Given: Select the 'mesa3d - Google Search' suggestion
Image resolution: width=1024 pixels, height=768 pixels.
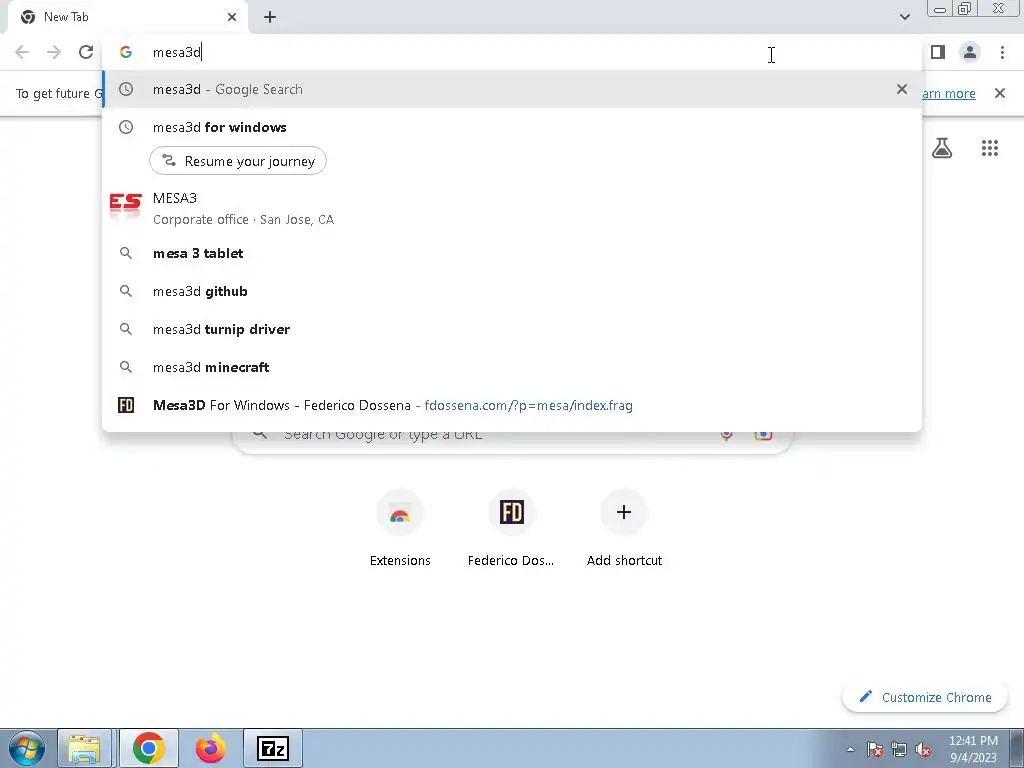Looking at the screenshot, I should coord(512,89).
